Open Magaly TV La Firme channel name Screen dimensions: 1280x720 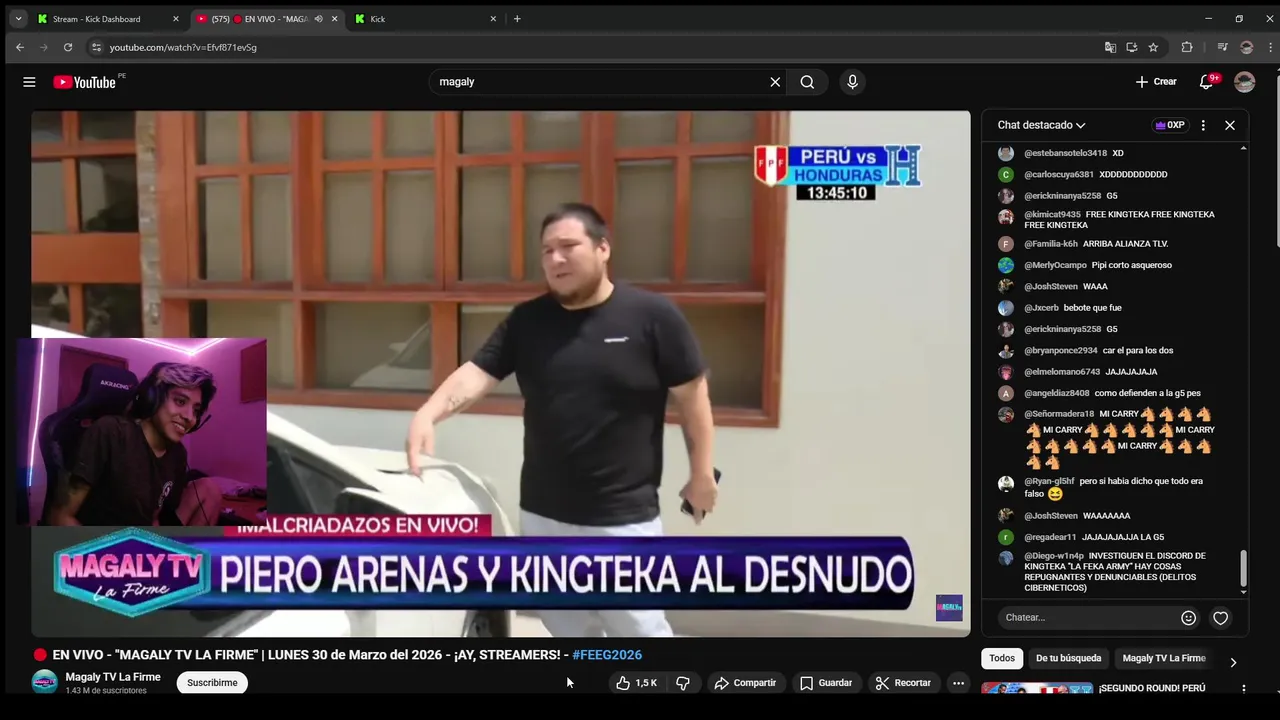click(x=113, y=677)
